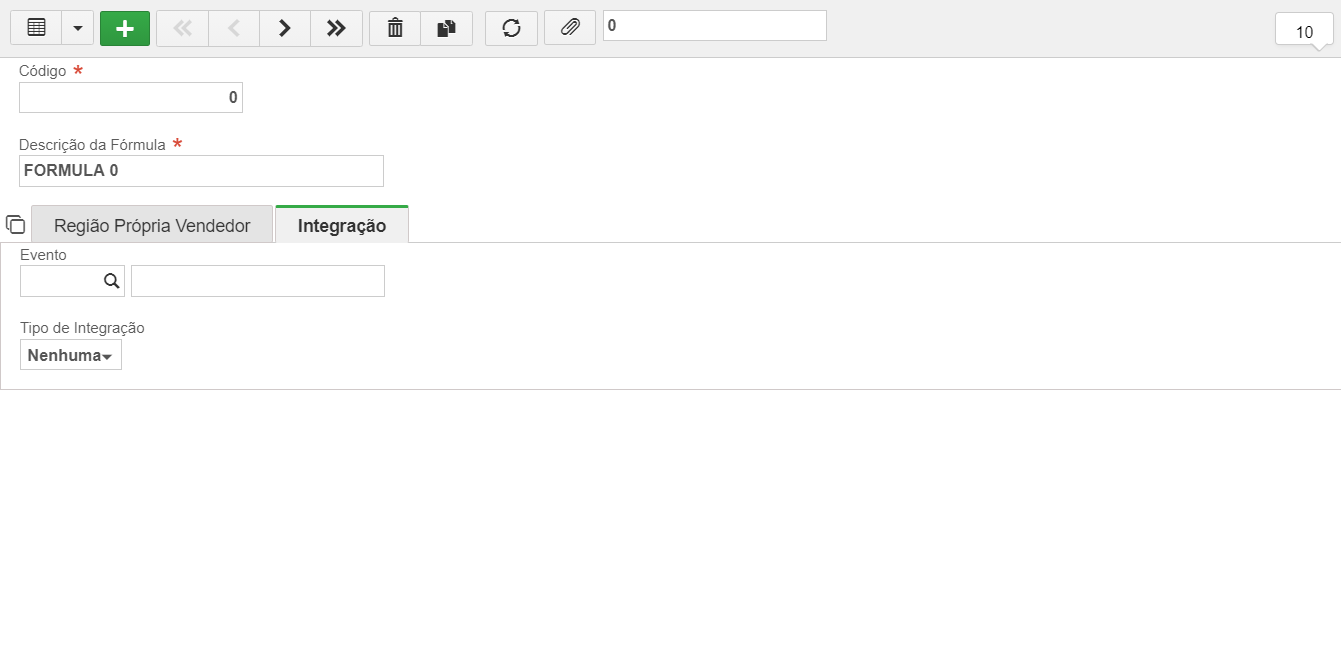Open Evento lookup with magnifier icon

pyautogui.click(x=112, y=281)
